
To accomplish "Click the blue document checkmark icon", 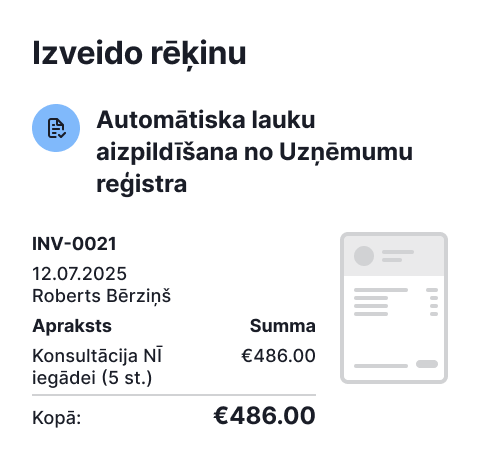I will tap(56, 128).
